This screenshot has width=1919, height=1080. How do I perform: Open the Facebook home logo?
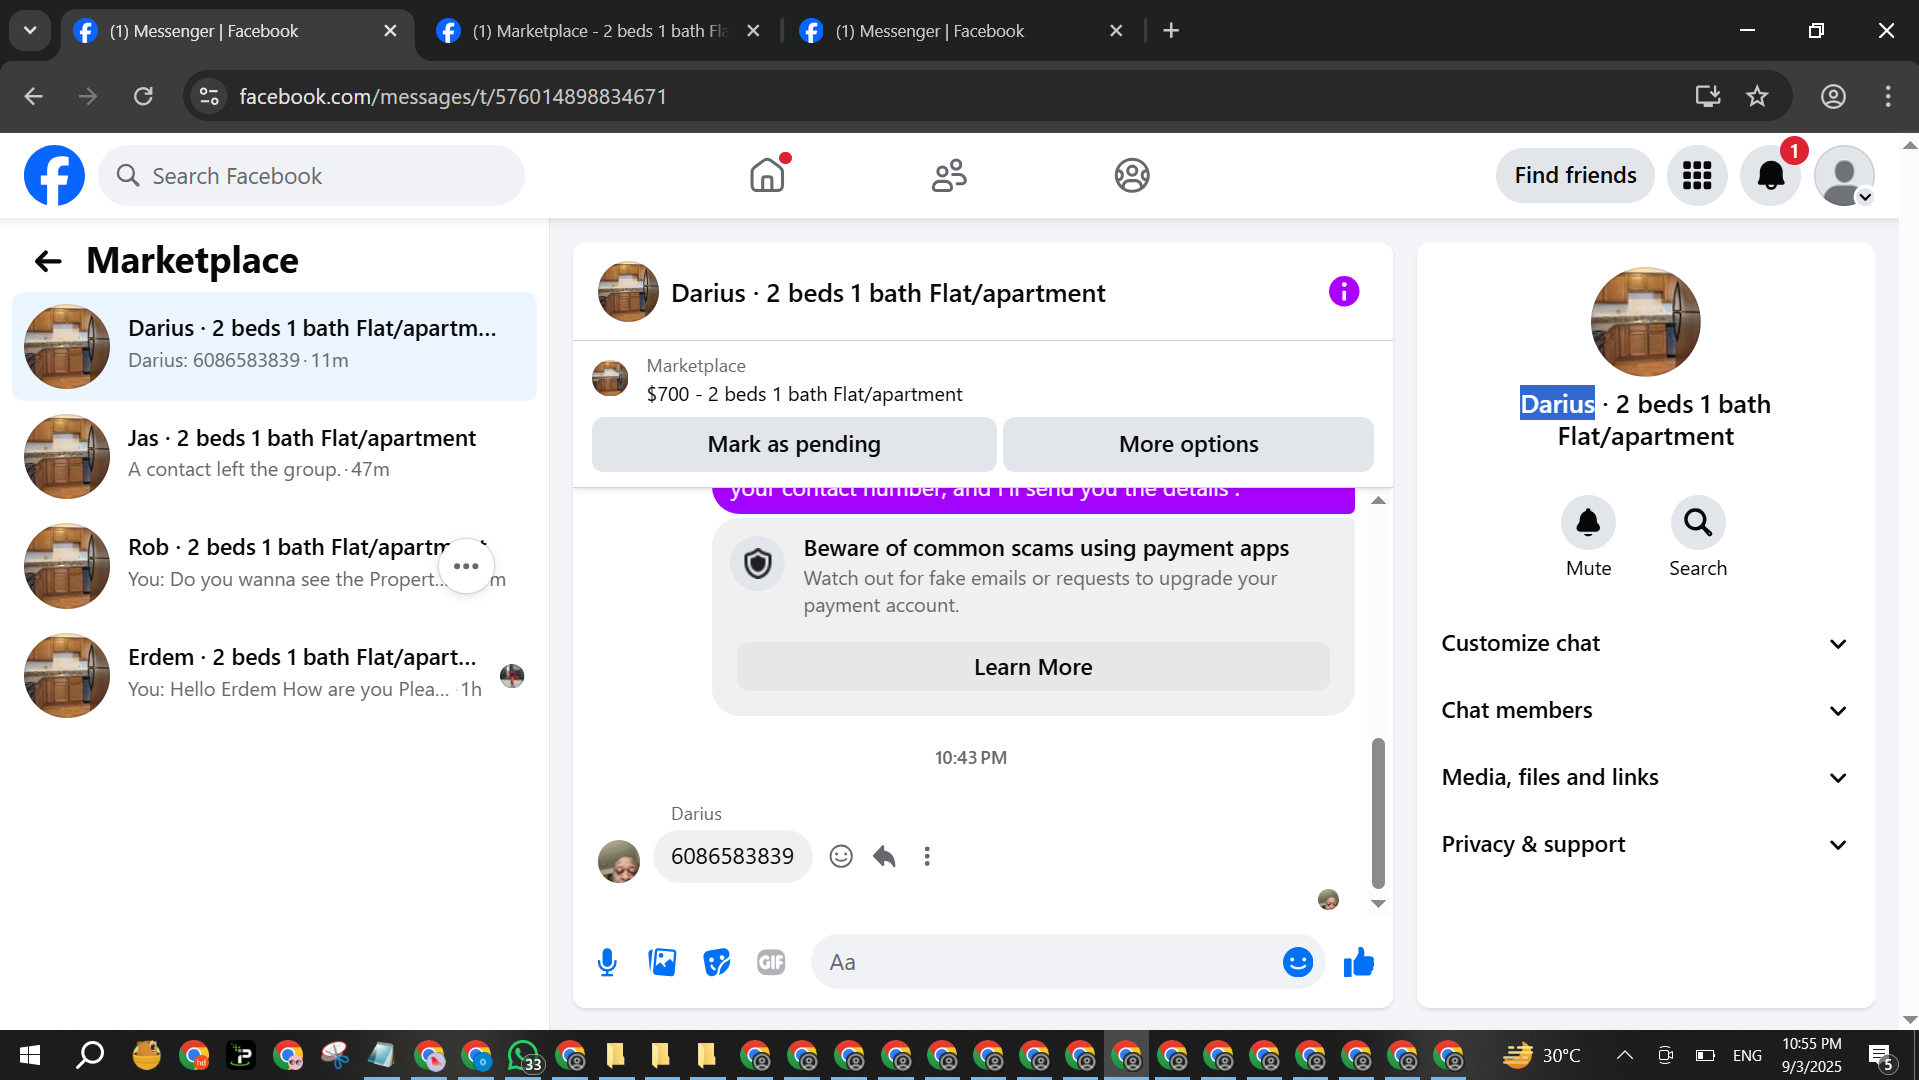(x=54, y=176)
